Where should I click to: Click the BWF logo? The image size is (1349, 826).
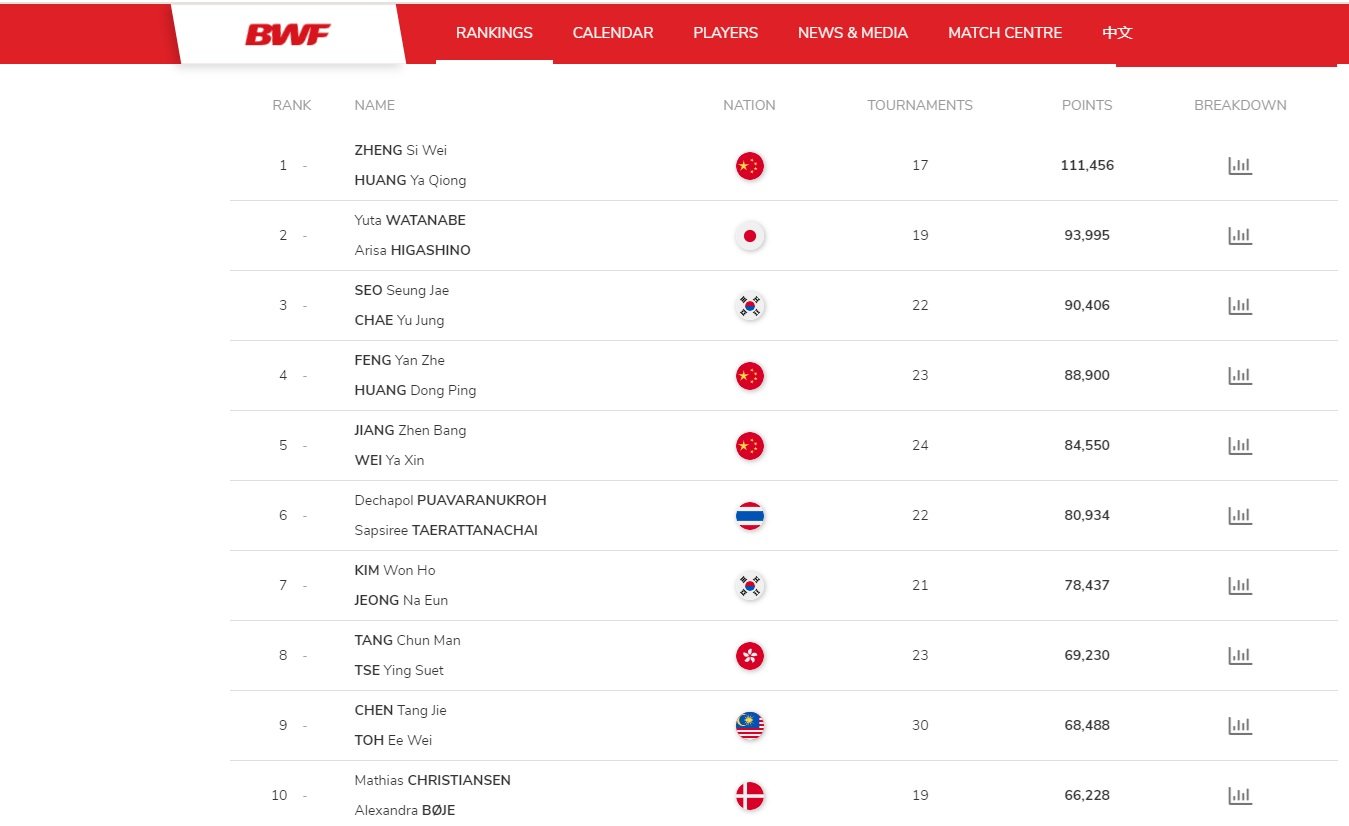pos(288,35)
